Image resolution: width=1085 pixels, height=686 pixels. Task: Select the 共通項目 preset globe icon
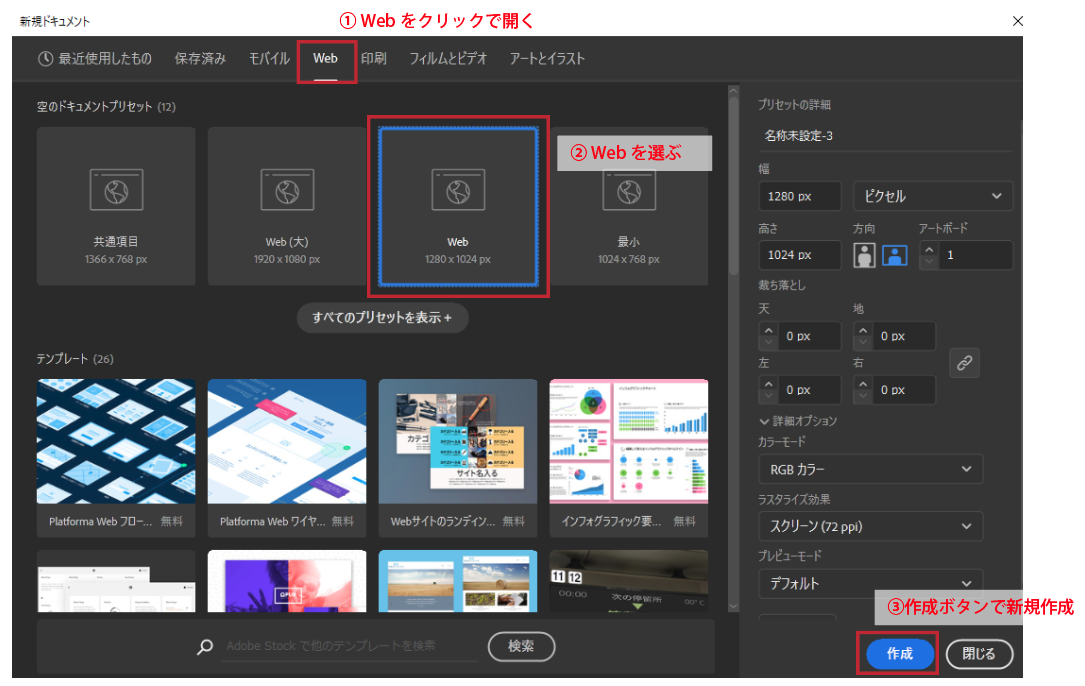tap(115, 189)
